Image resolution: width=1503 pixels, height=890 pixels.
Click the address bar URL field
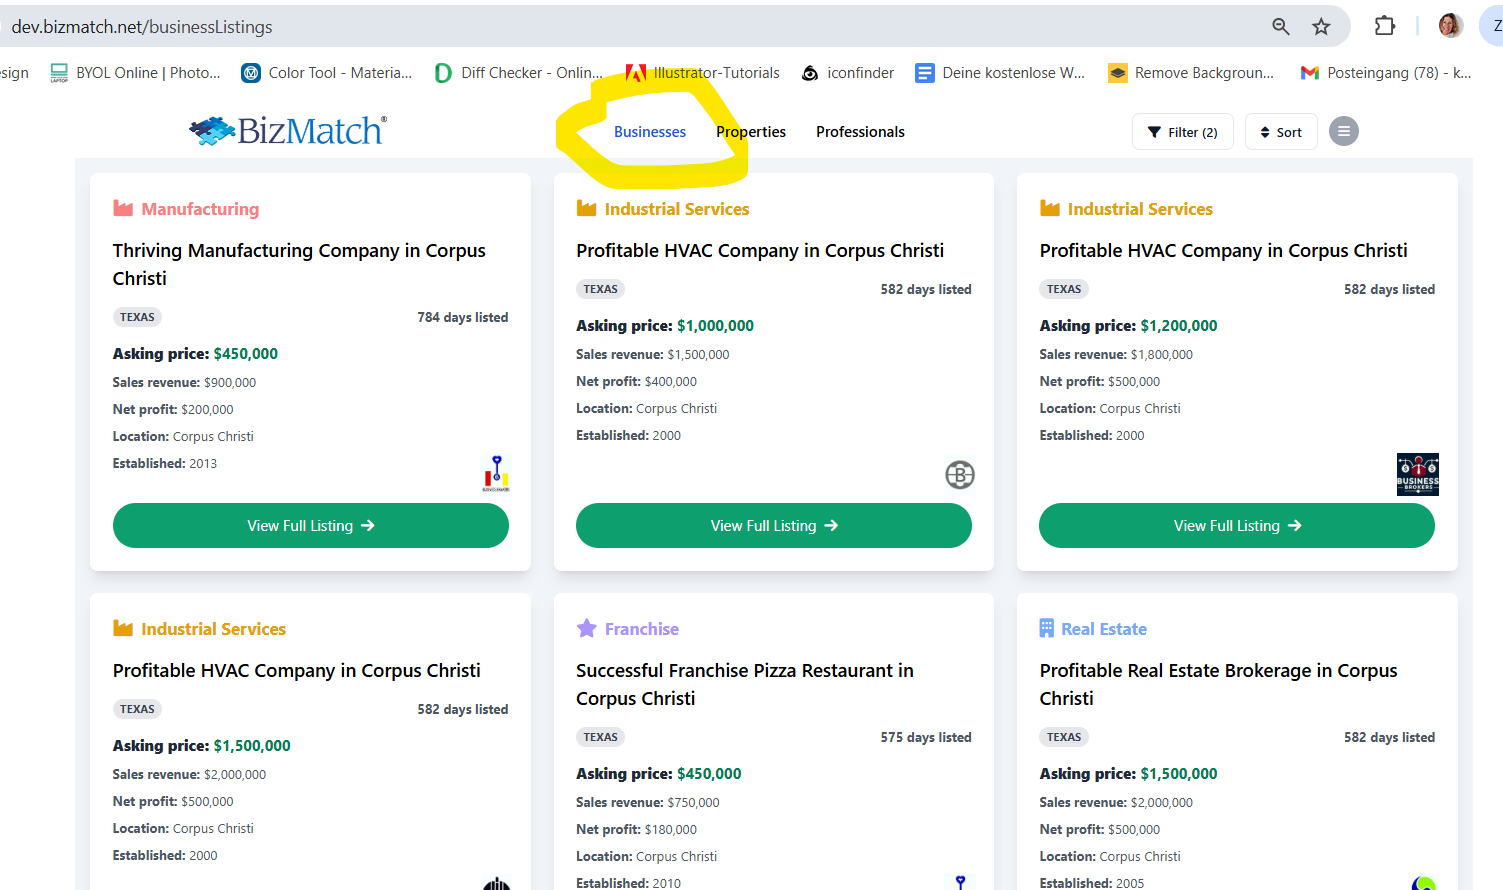point(600,27)
